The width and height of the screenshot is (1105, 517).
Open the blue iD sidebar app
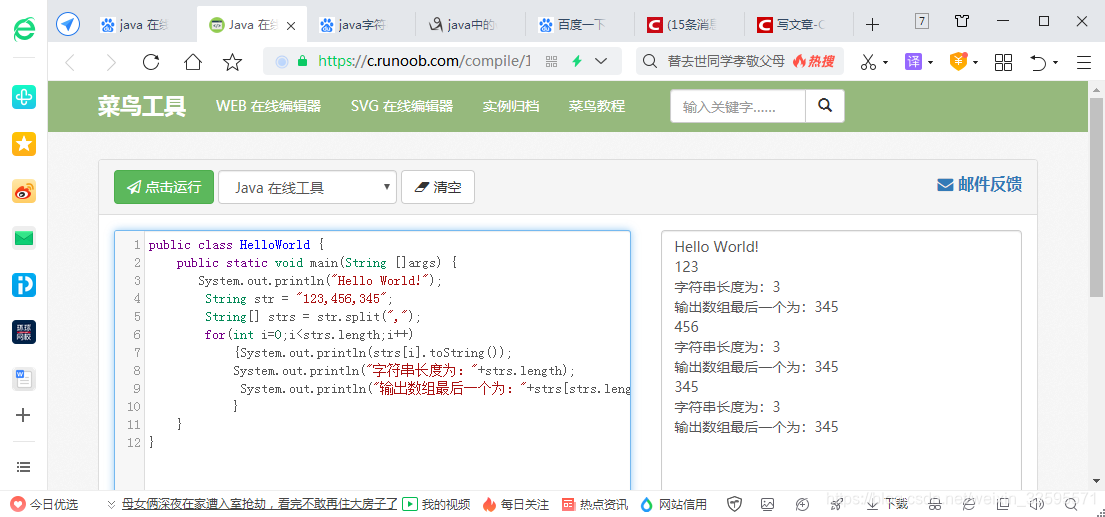pyautogui.click(x=24, y=285)
